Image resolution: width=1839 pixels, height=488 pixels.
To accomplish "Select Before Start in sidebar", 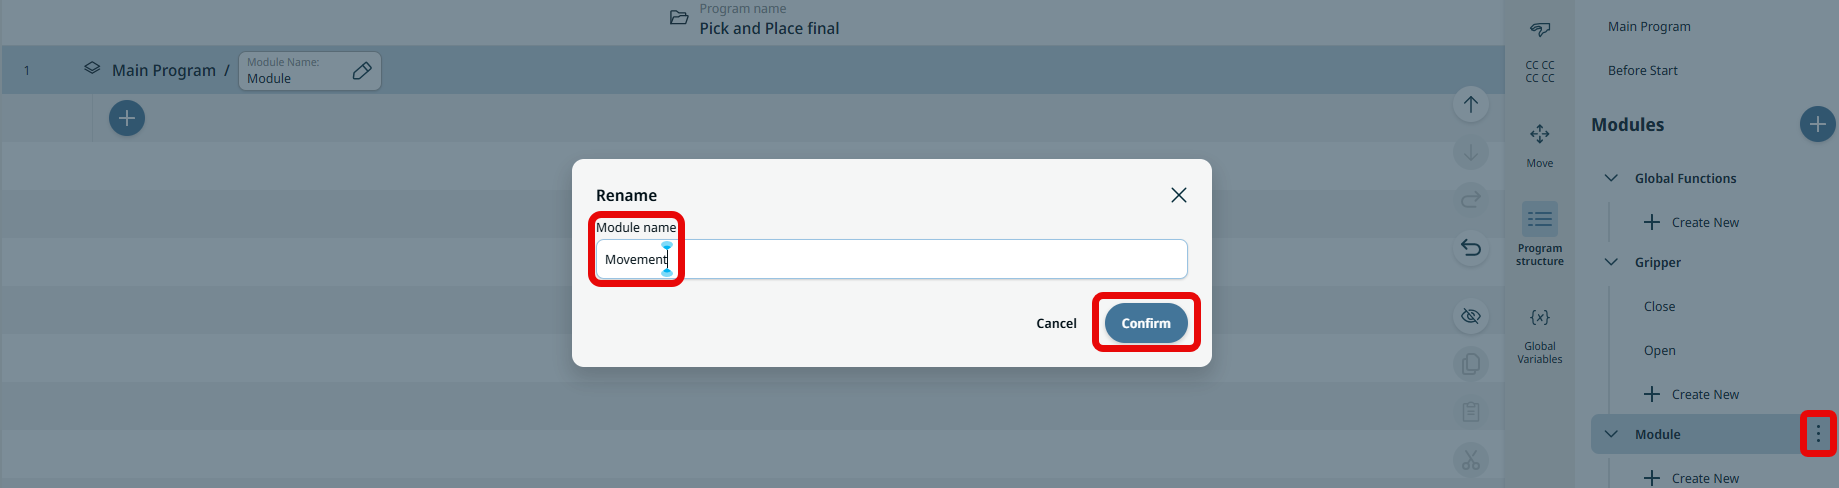I will click(1643, 71).
